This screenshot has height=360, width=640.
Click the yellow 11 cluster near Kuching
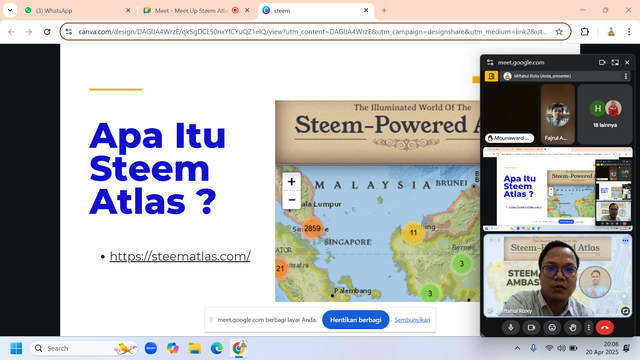[413, 233]
